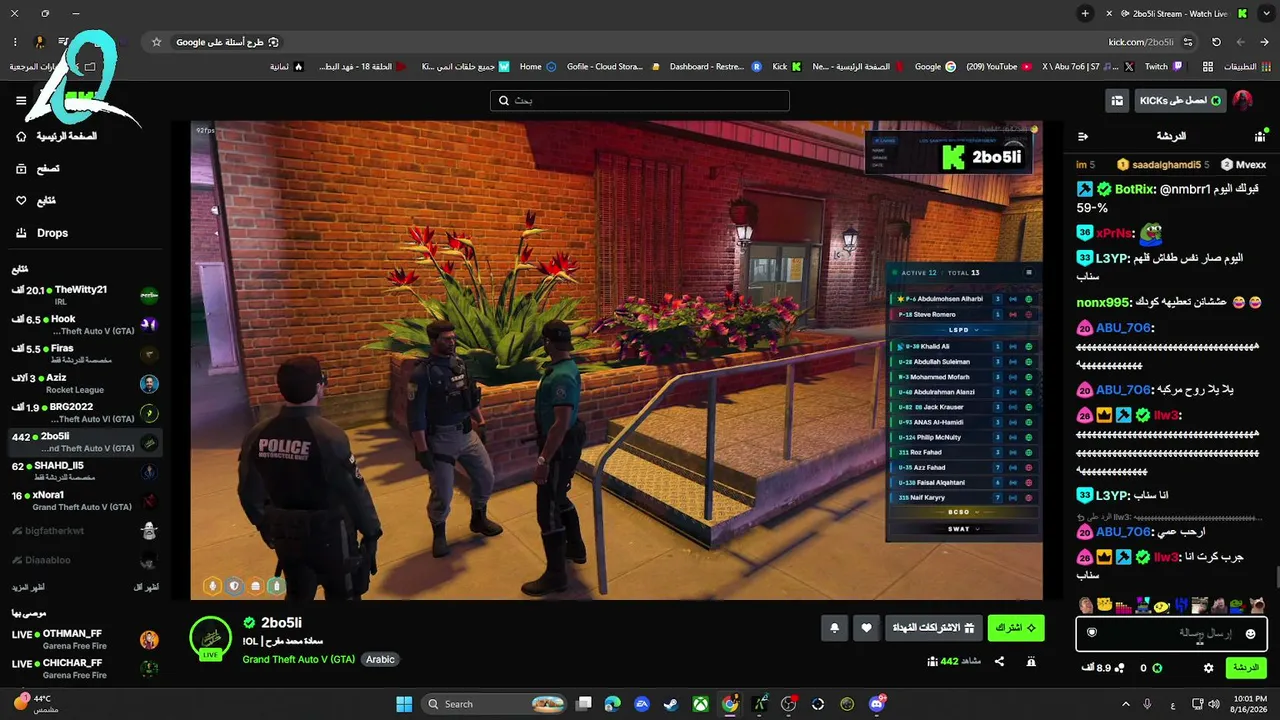Open recommended CHICHAR_FF channel

coord(85,668)
